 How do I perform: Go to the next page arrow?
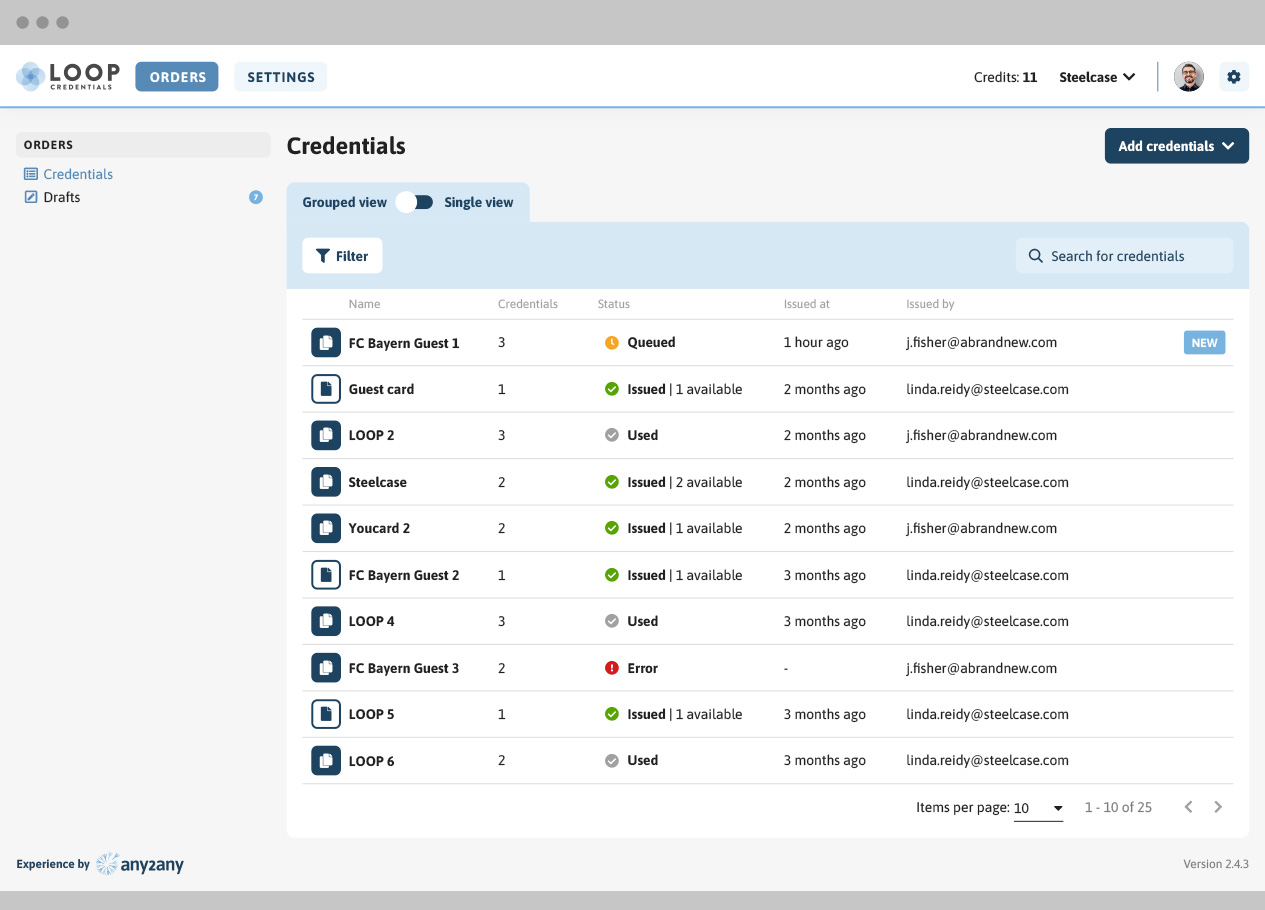click(1218, 807)
